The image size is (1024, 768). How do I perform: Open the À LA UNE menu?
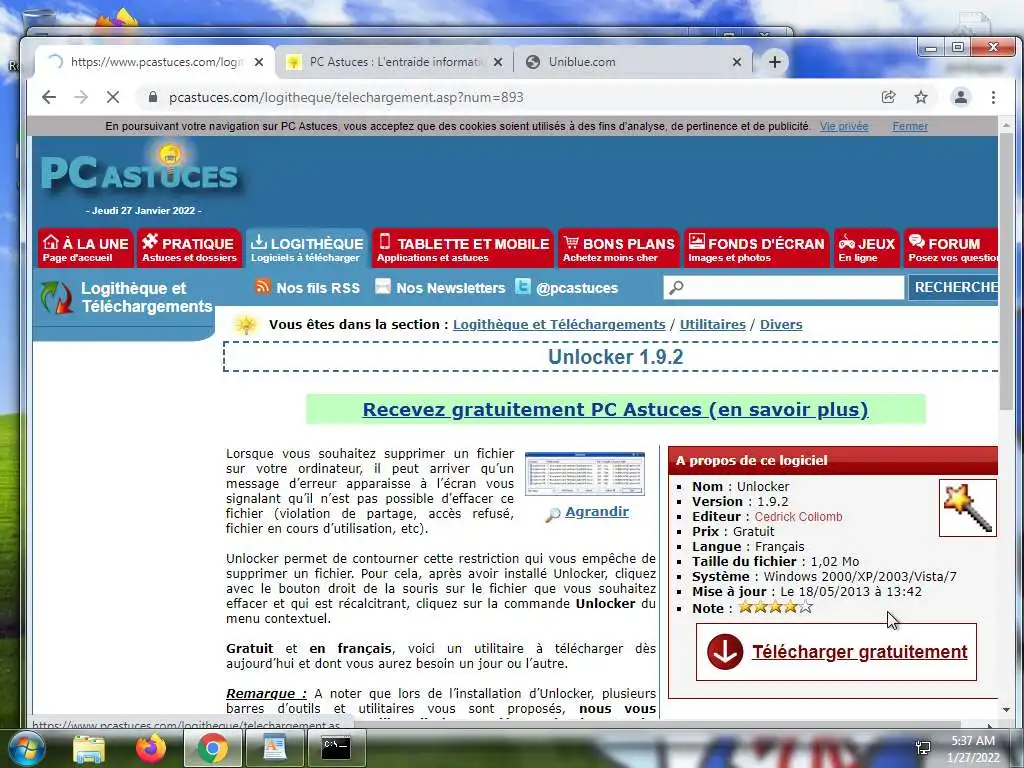coord(86,248)
